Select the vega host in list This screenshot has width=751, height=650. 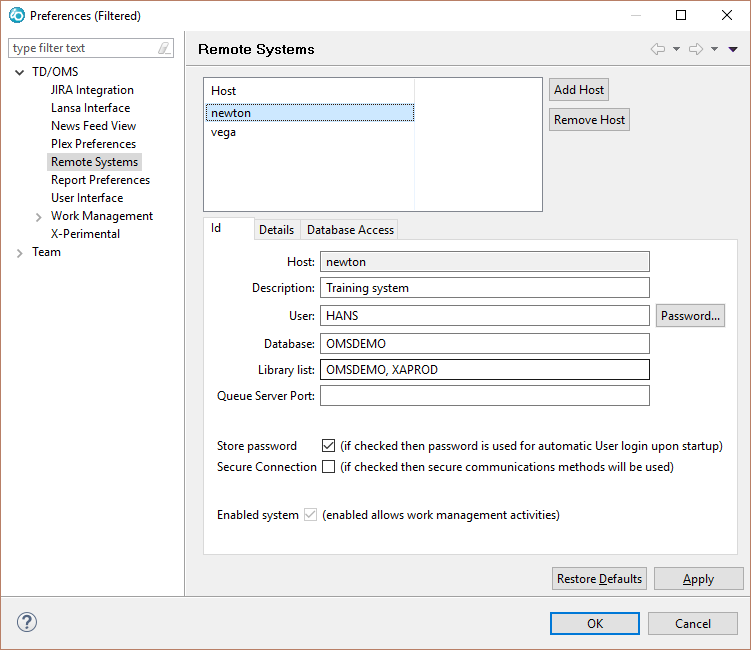[x=224, y=132]
